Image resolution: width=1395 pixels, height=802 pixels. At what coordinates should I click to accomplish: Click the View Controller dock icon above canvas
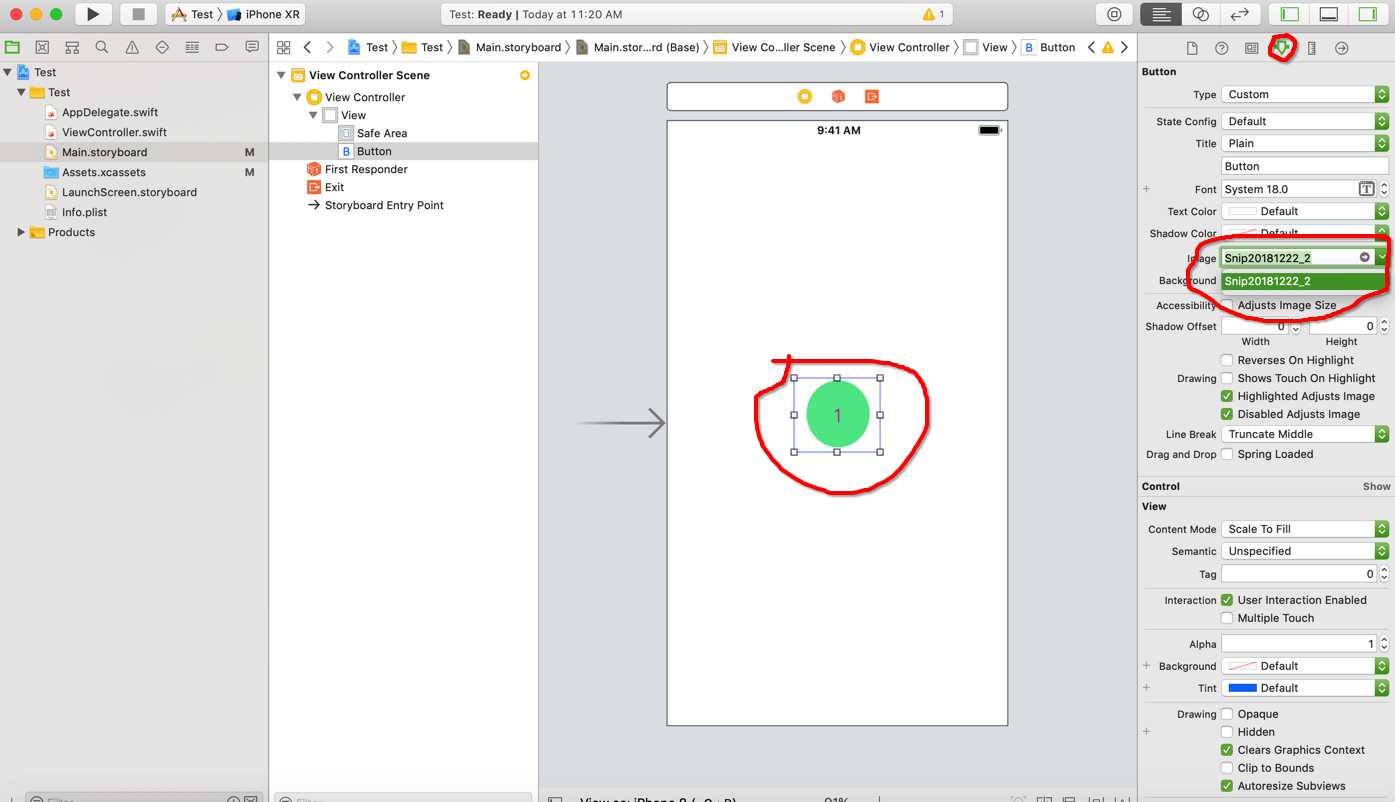[x=805, y=96]
